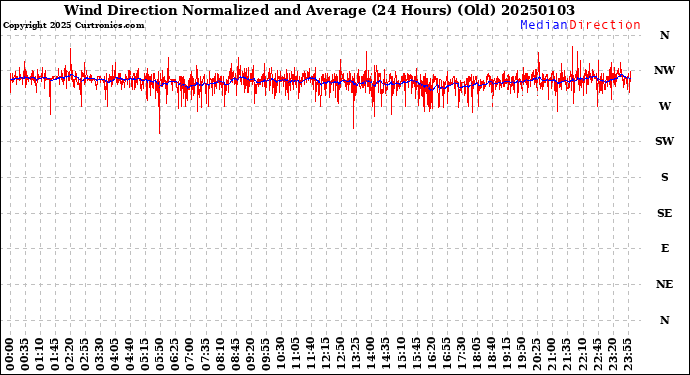Click the 04:40 time label
The width and height of the screenshot is (690, 375).
click(x=130, y=354)
